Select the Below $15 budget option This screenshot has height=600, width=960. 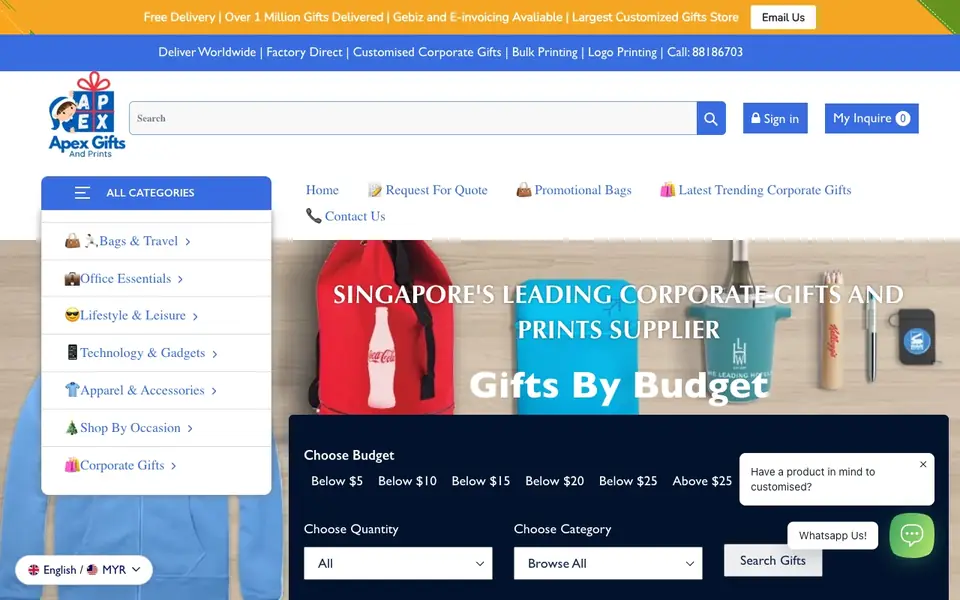(481, 481)
